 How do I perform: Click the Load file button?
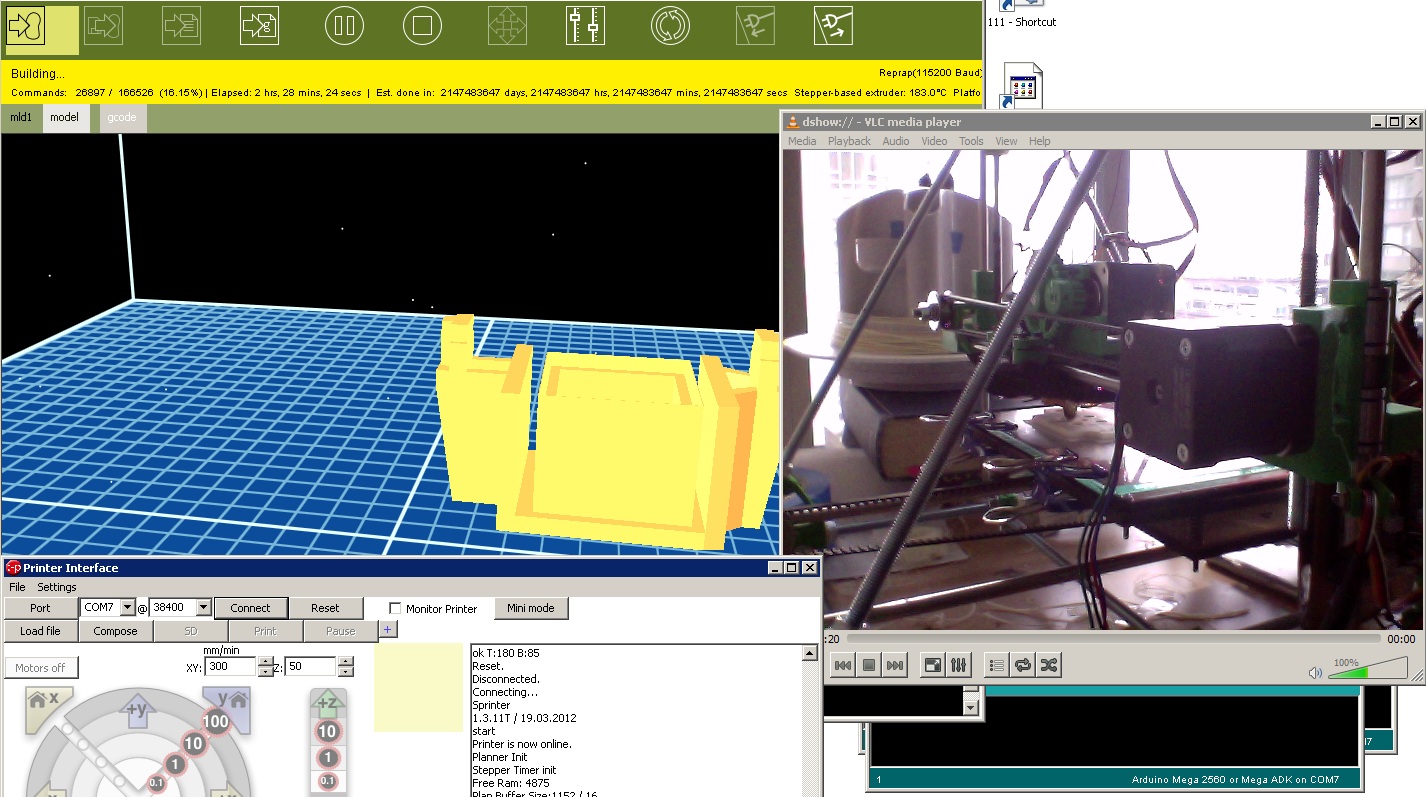[40, 631]
